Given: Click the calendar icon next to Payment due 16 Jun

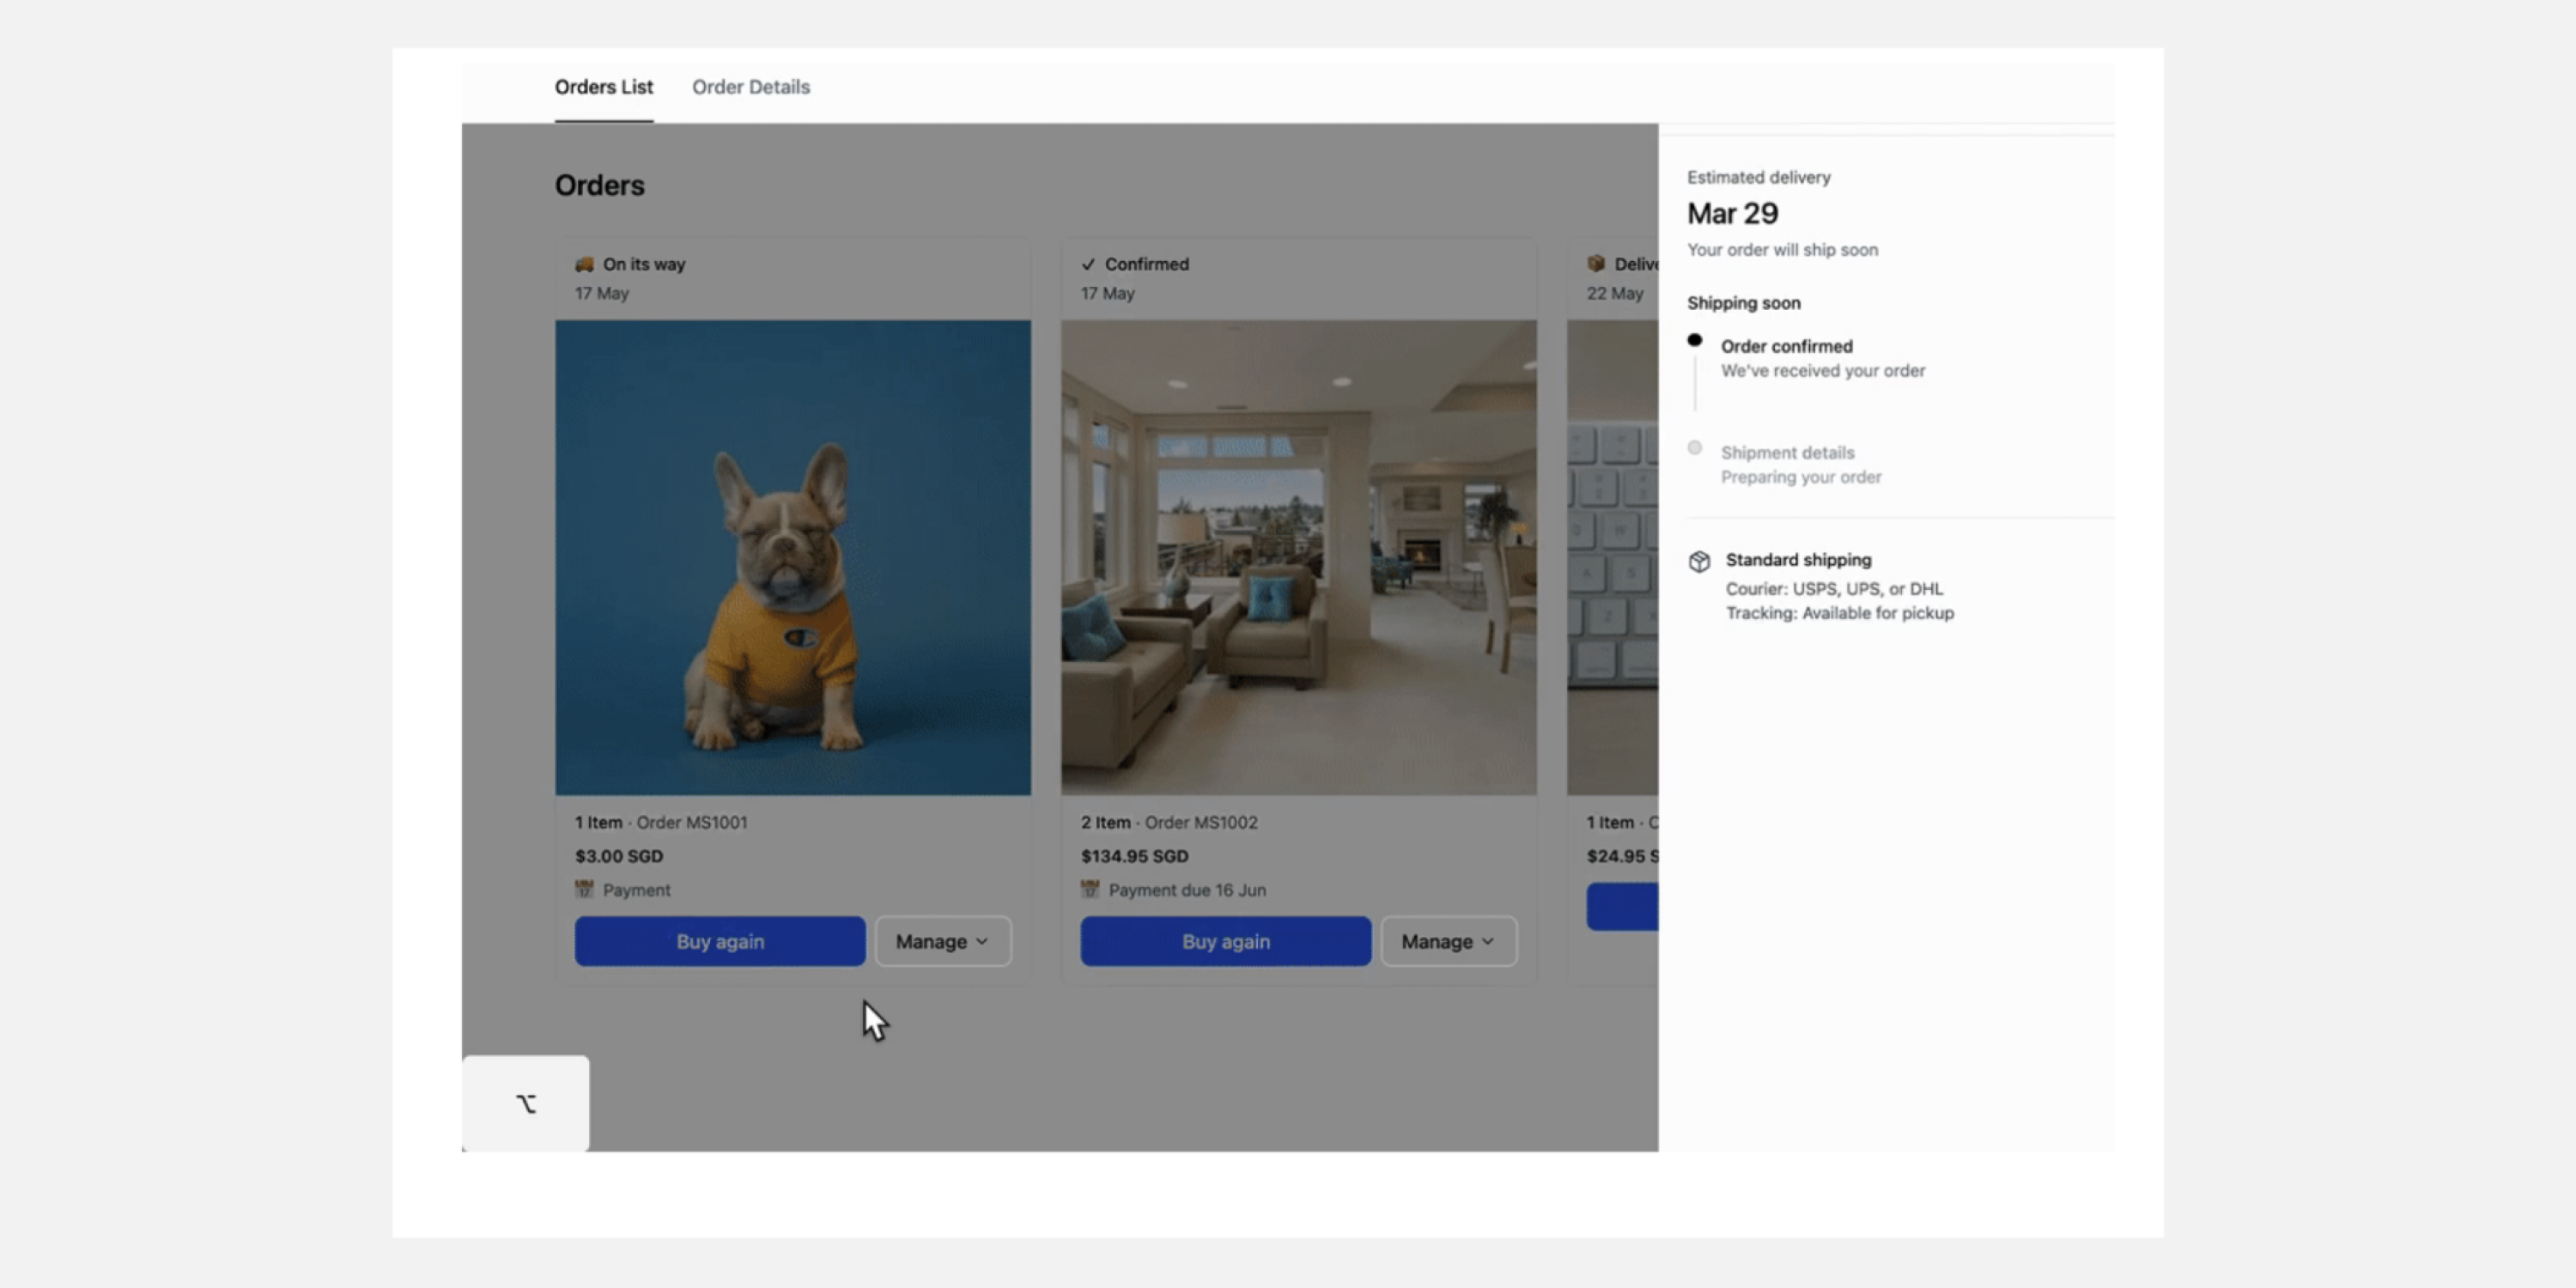Looking at the screenshot, I should point(1090,889).
